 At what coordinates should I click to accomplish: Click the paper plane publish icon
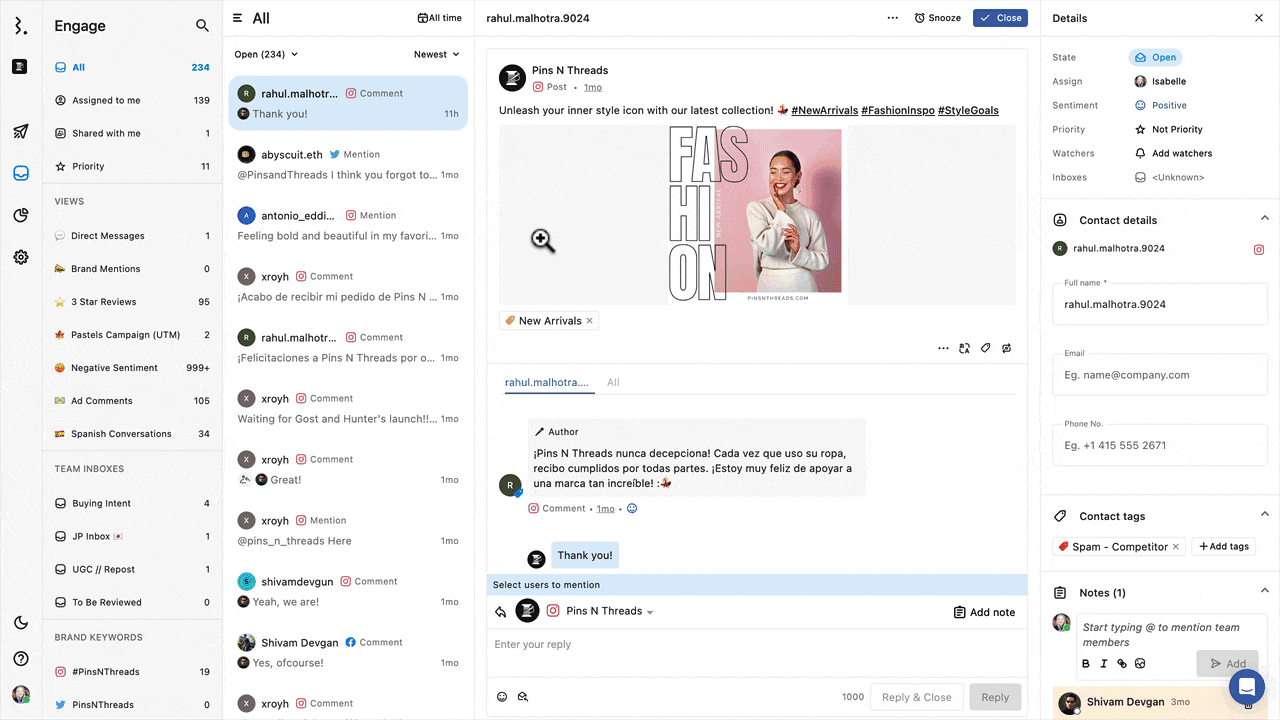[x=21, y=132]
